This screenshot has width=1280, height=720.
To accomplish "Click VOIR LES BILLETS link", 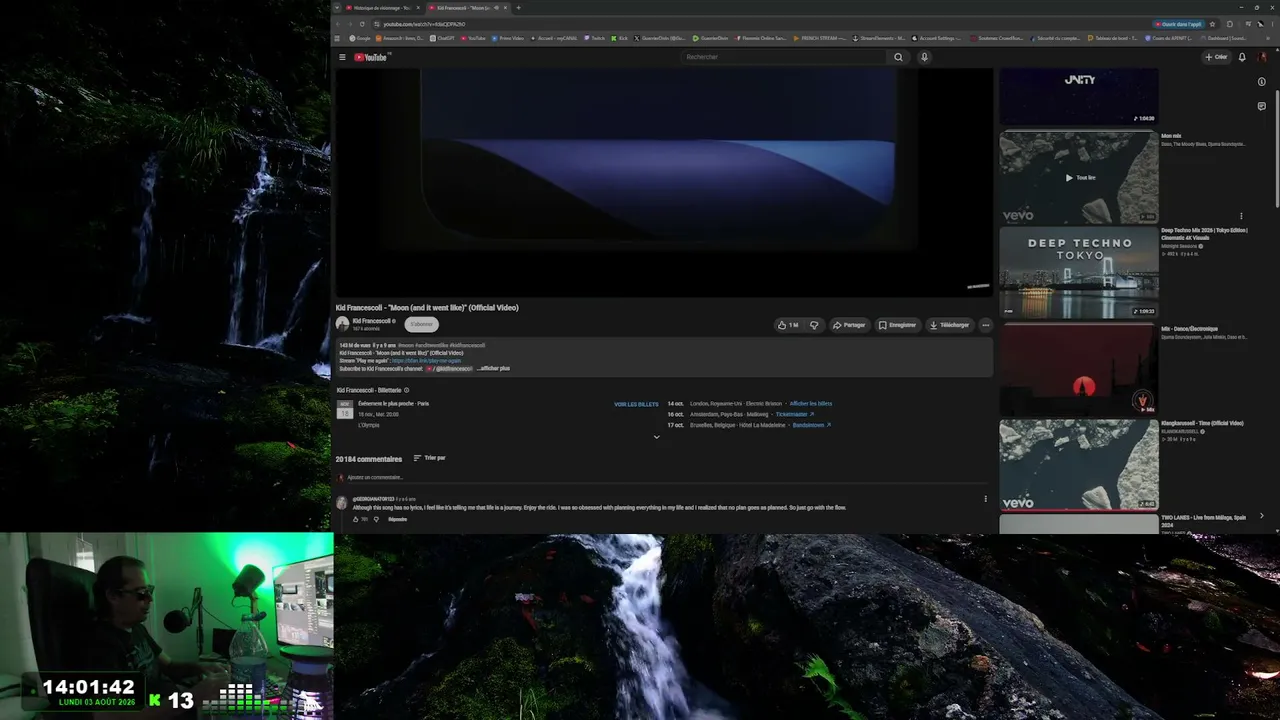I will 636,404.
